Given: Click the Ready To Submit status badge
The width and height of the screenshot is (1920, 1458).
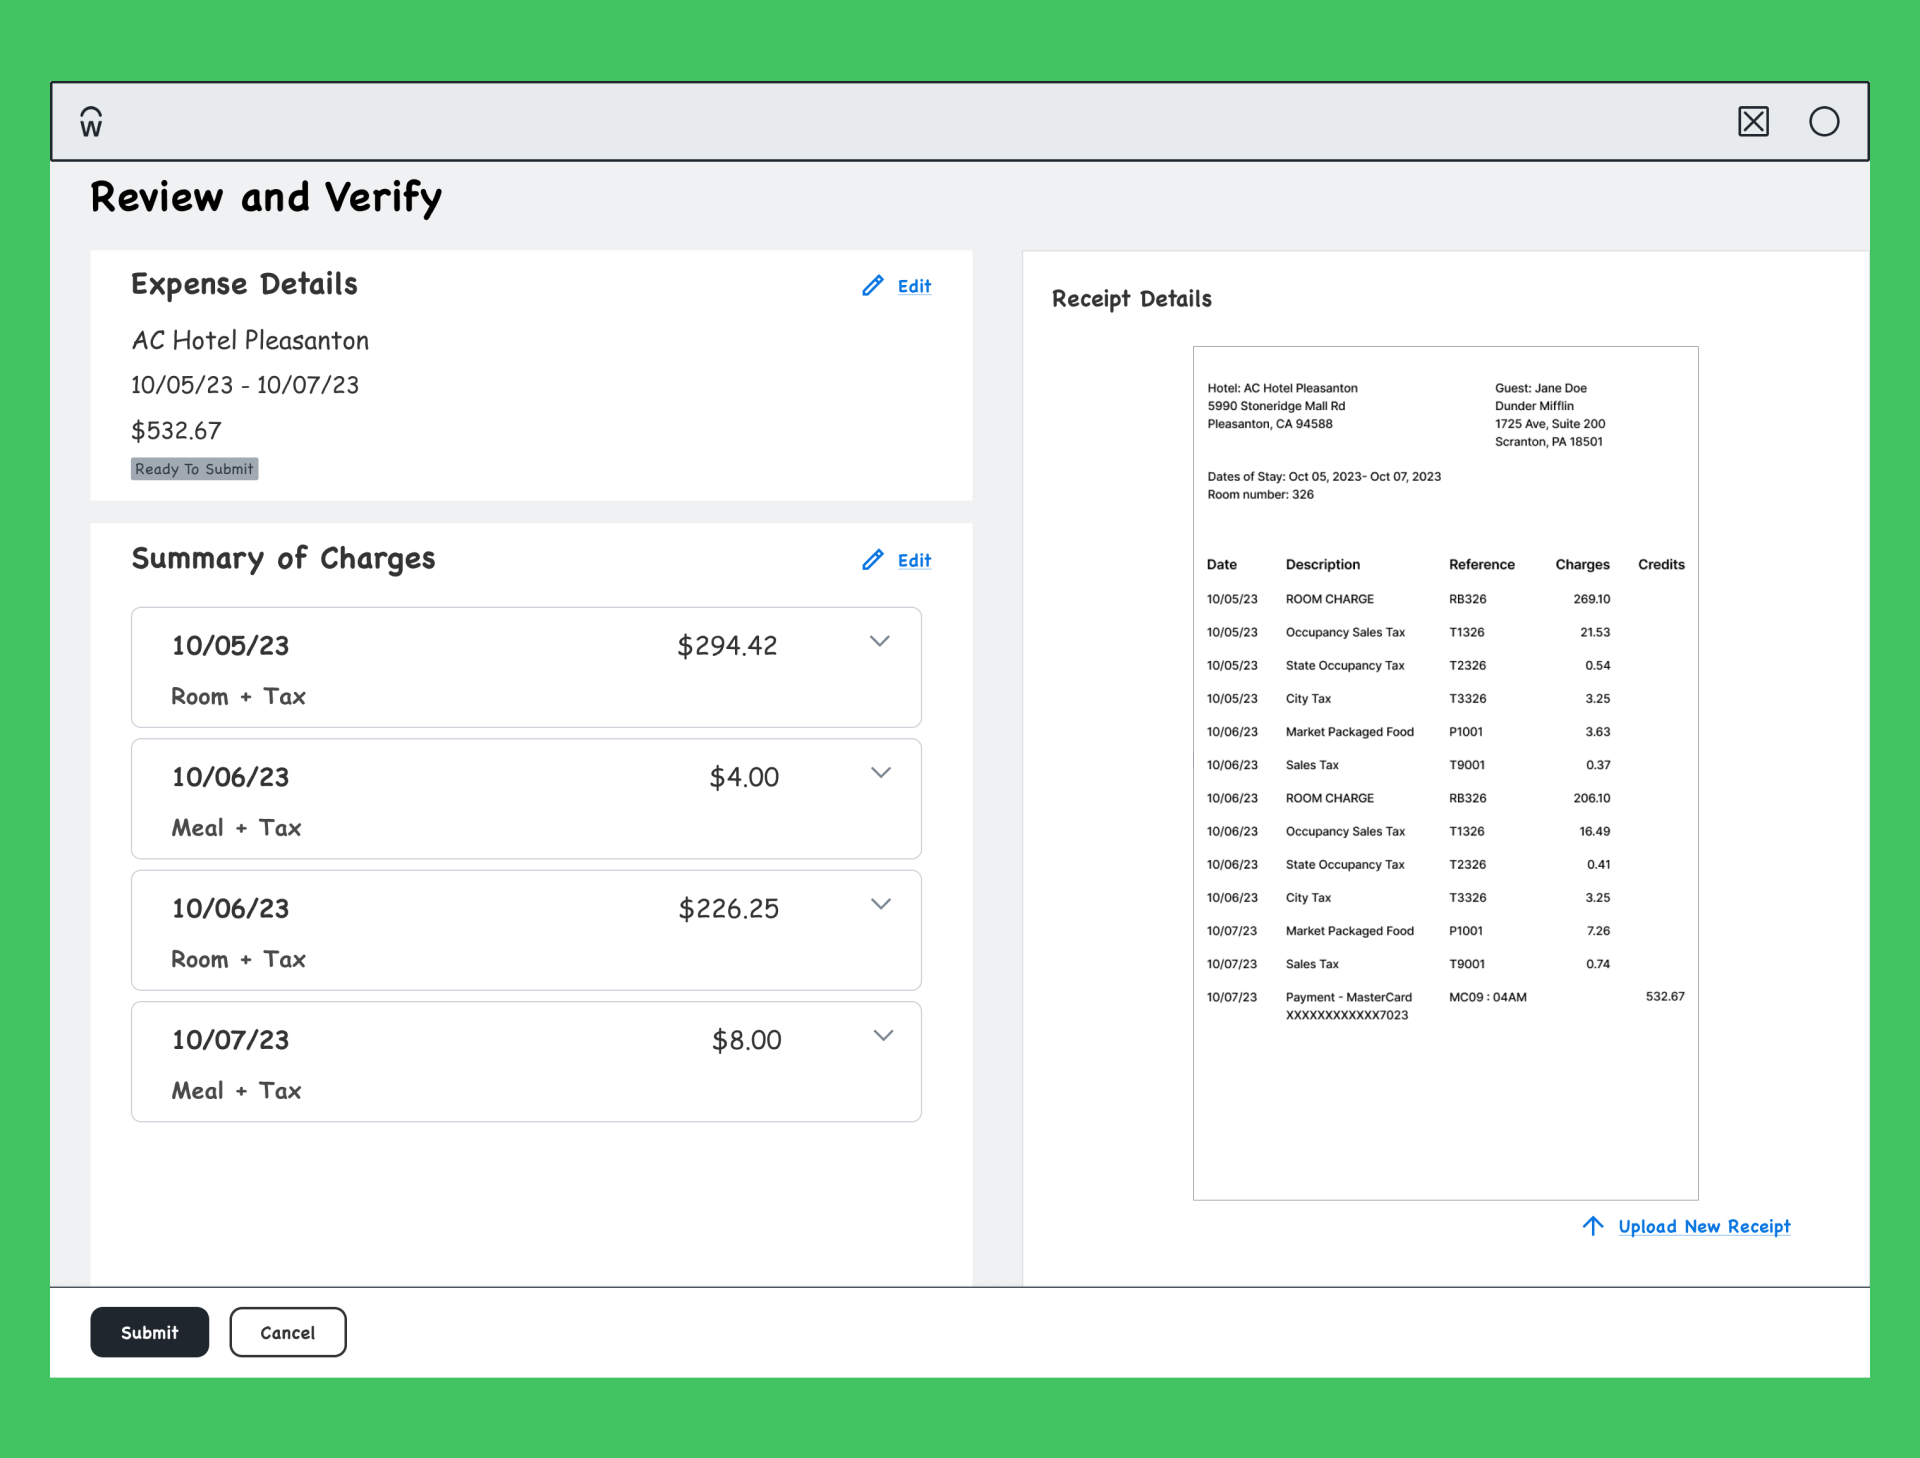Looking at the screenshot, I should [x=194, y=469].
